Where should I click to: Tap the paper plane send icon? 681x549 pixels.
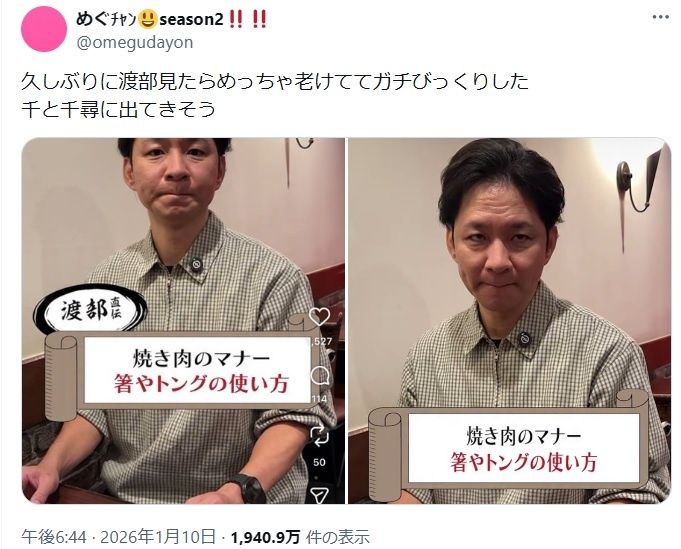[x=319, y=495]
